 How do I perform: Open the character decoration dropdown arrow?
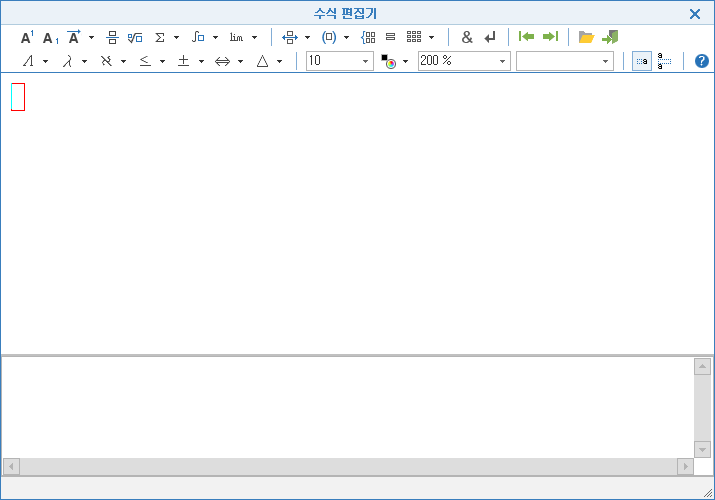[91, 37]
